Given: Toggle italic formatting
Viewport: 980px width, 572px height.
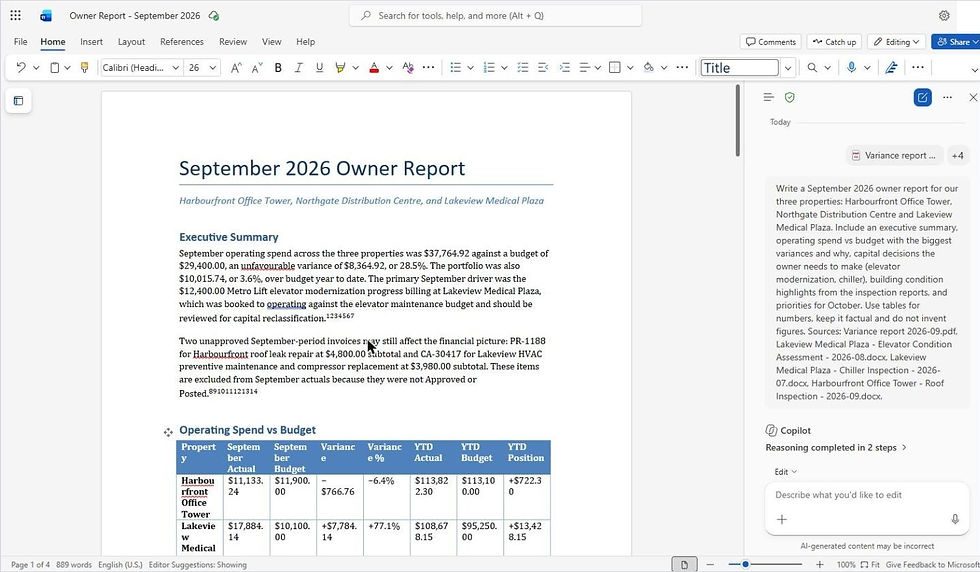Looking at the screenshot, I should coord(299,68).
